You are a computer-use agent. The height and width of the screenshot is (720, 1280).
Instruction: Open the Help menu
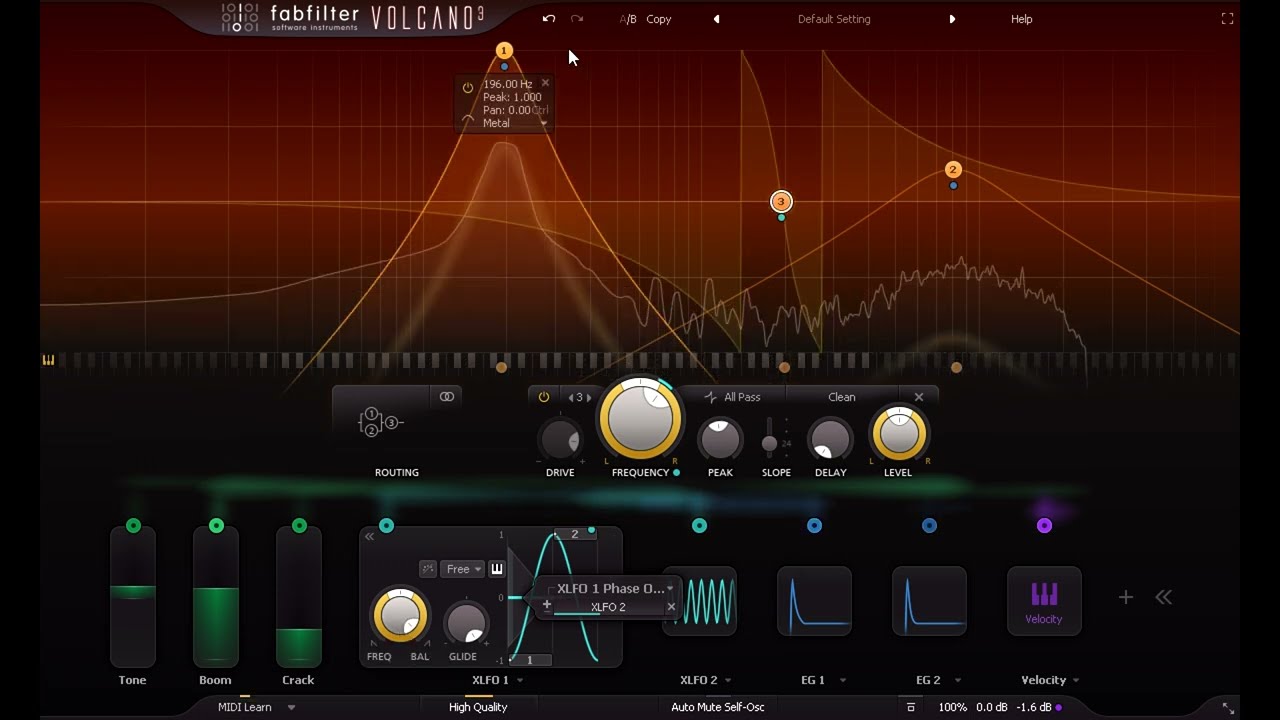[1021, 19]
